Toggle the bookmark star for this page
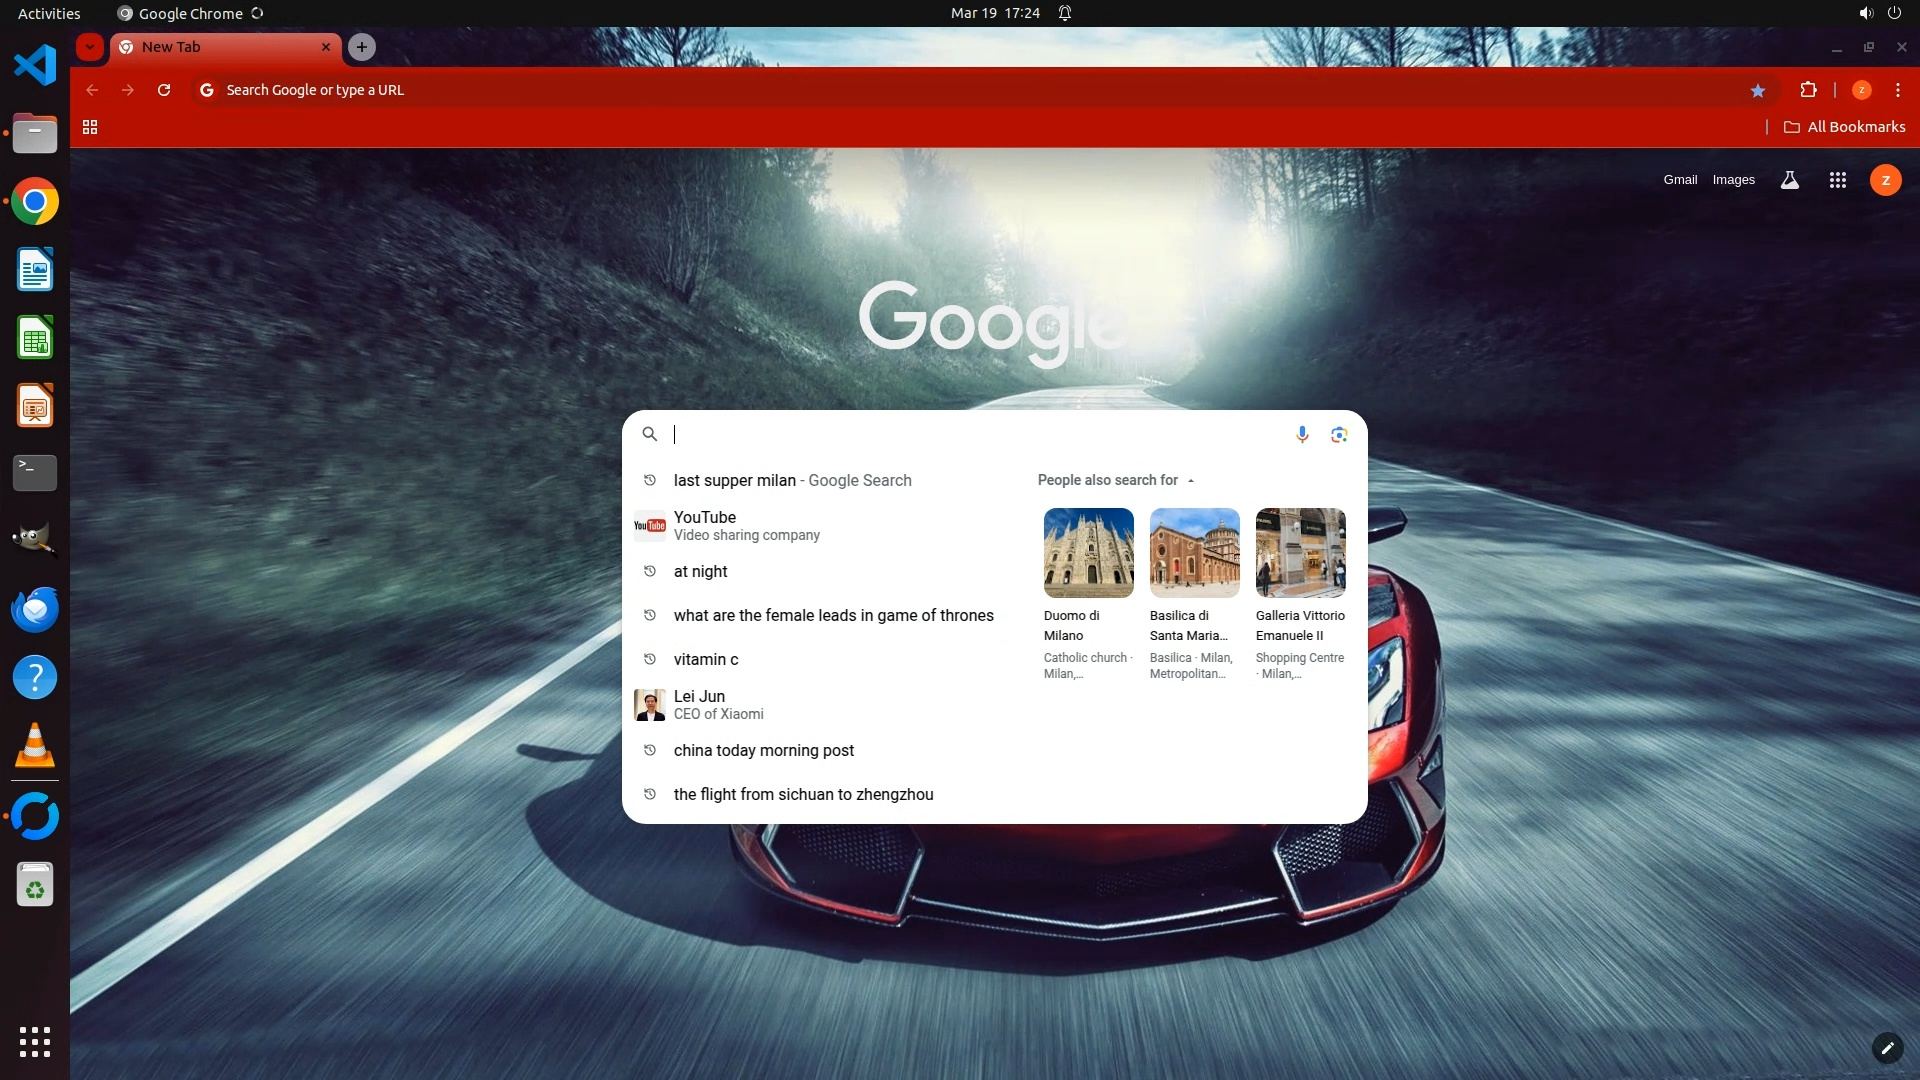The height and width of the screenshot is (1080, 1920). click(x=1758, y=90)
